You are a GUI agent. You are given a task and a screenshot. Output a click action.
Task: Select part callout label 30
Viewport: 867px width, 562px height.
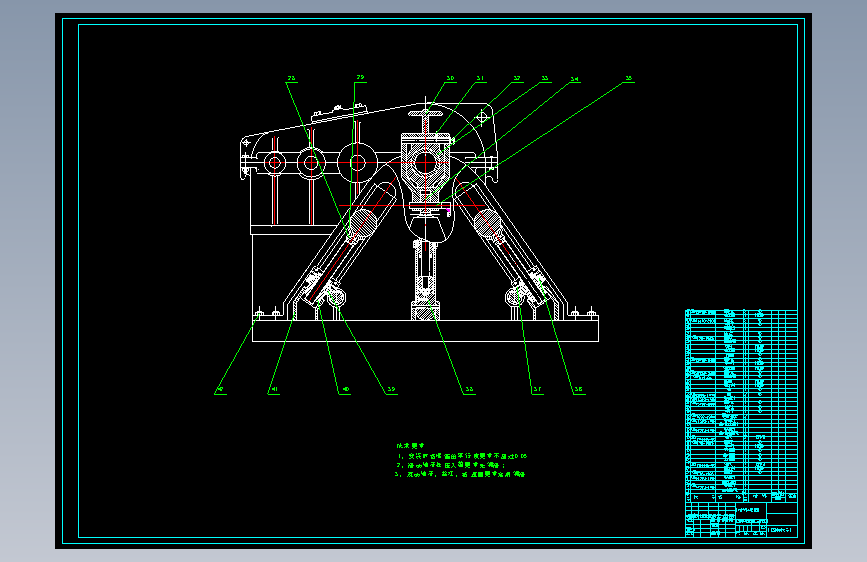click(x=451, y=79)
